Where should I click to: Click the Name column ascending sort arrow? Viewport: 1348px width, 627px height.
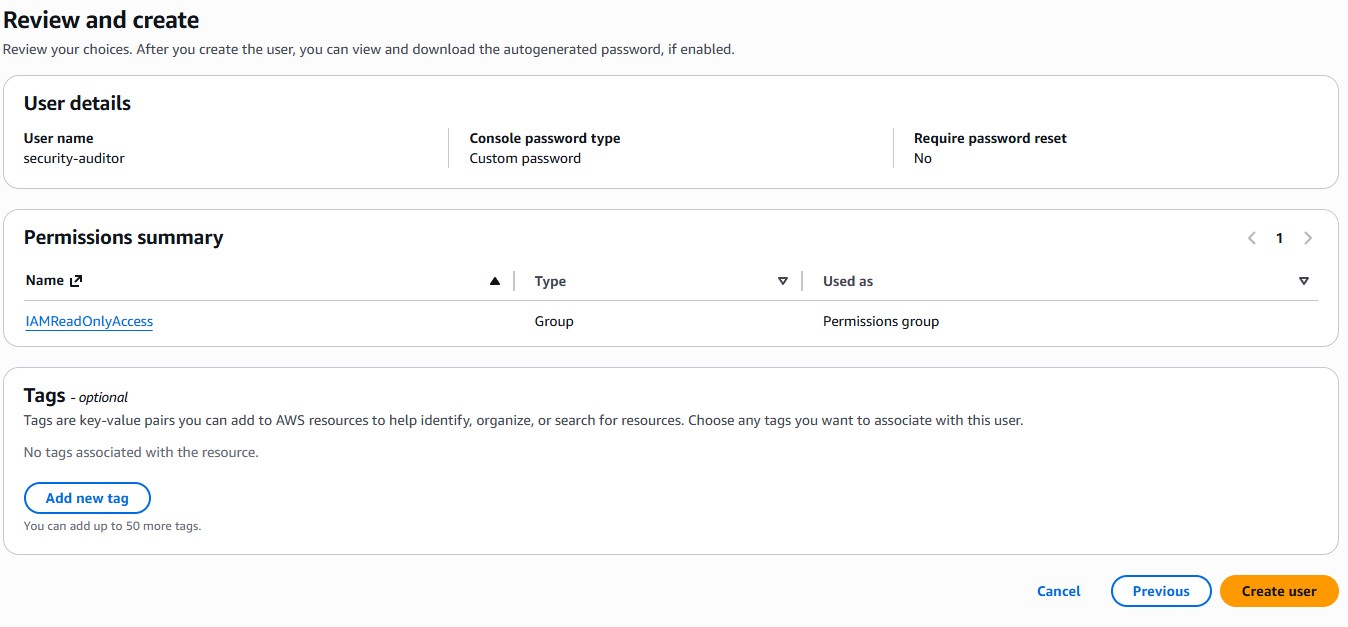[494, 282]
